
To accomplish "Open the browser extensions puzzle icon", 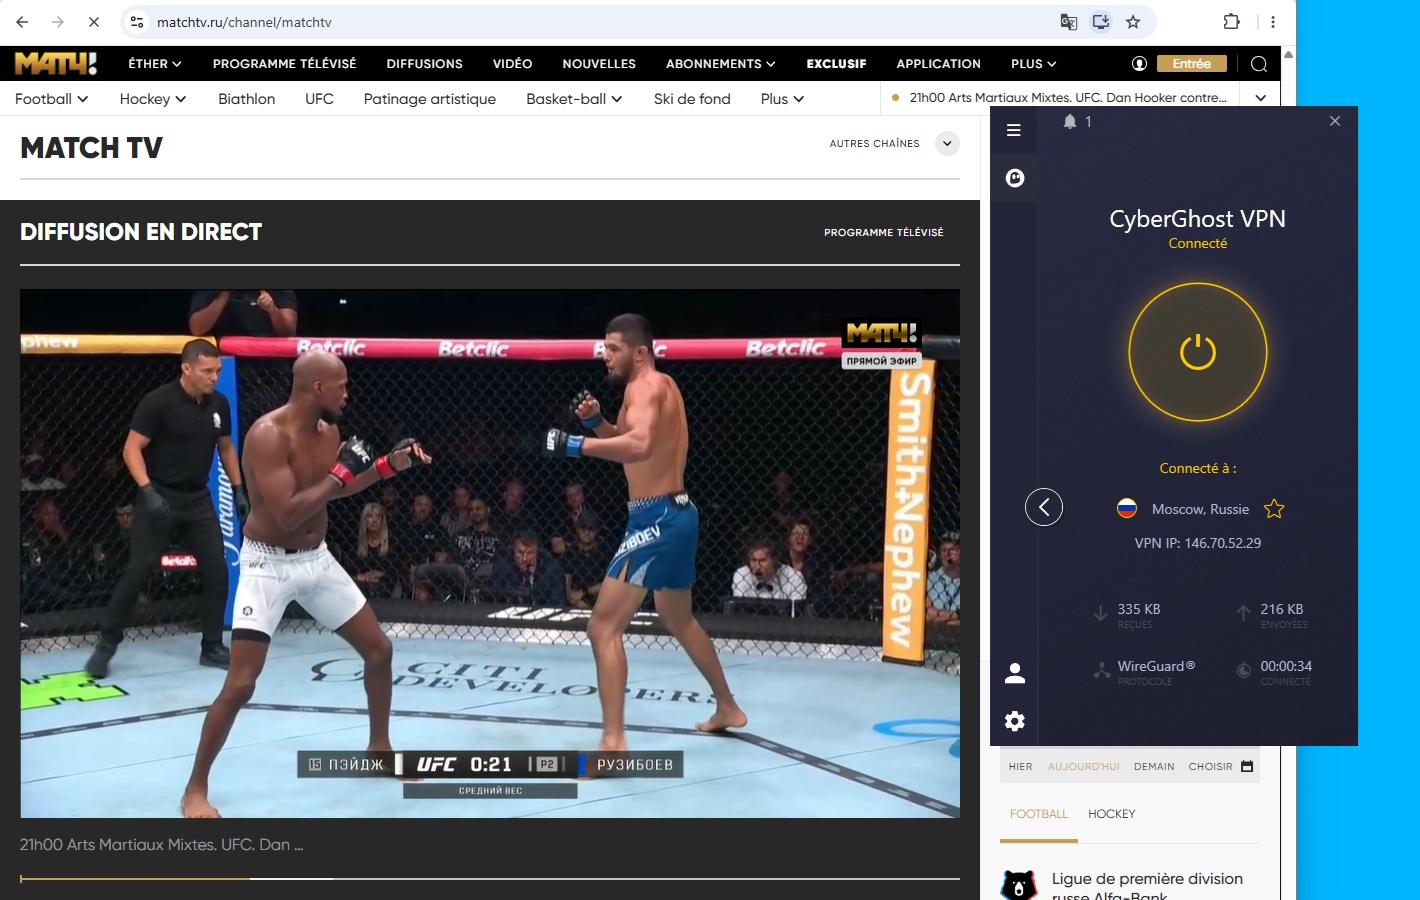I will point(1231,22).
